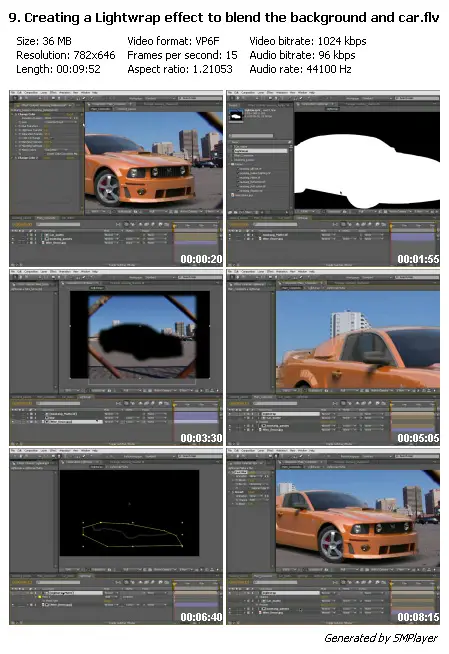This screenshot has width=449, height=654.
Task: Select the first thumbnail of the orange Mustang front view
Action: [x=116, y=178]
